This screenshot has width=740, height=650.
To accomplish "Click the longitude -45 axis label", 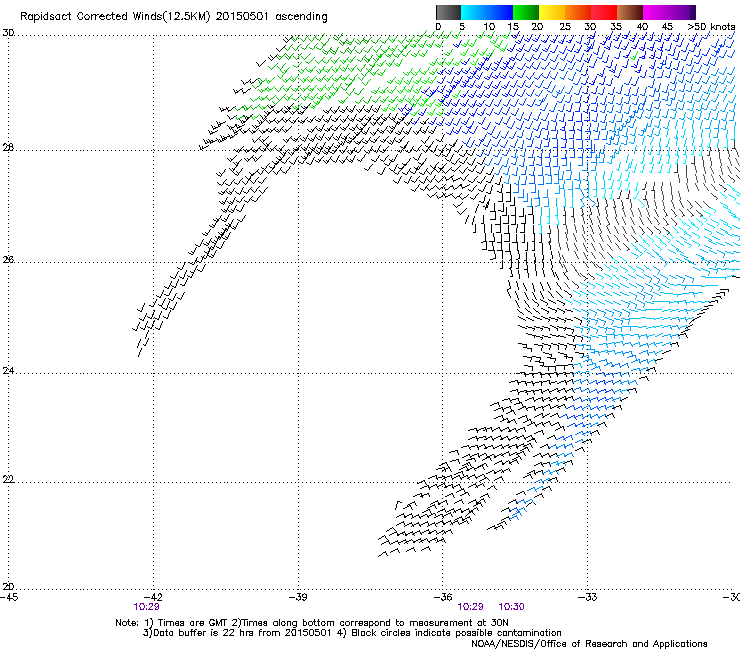I will point(9,597).
